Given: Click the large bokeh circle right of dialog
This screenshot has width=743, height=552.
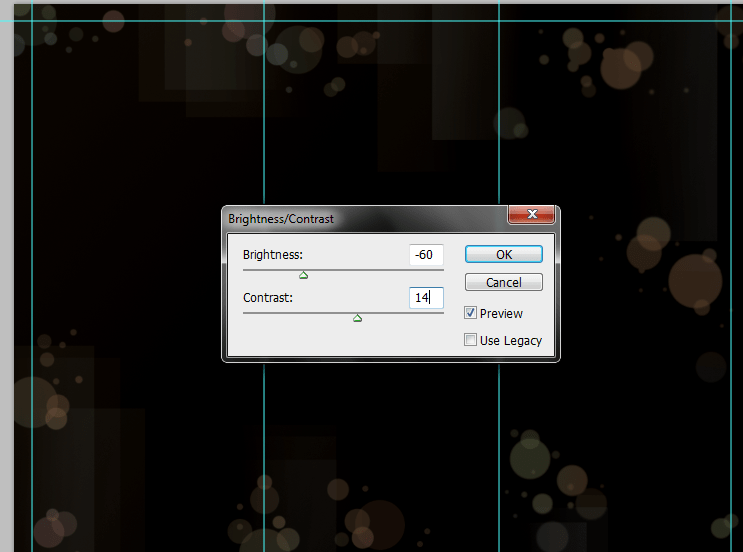Looking at the screenshot, I should [x=694, y=280].
